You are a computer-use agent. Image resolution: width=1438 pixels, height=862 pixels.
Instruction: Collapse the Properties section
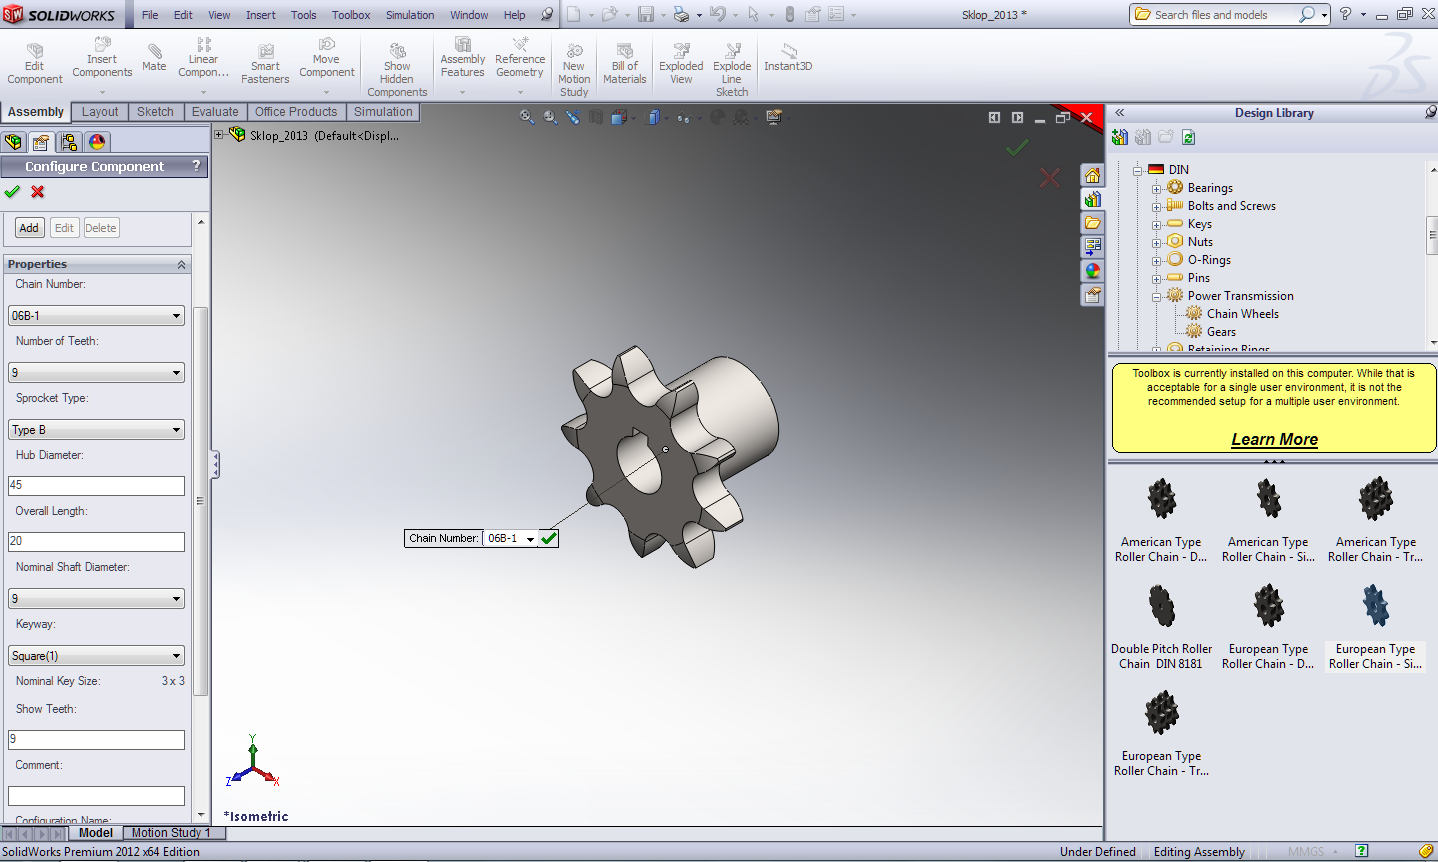click(x=181, y=264)
